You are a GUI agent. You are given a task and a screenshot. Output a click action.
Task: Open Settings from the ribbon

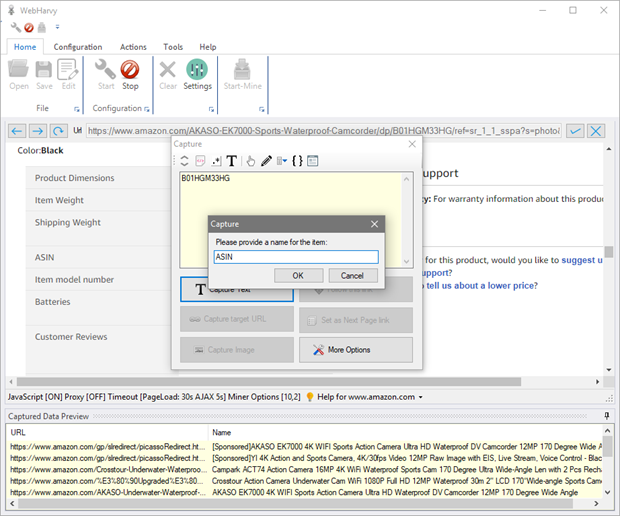click(x=197, y=73)
